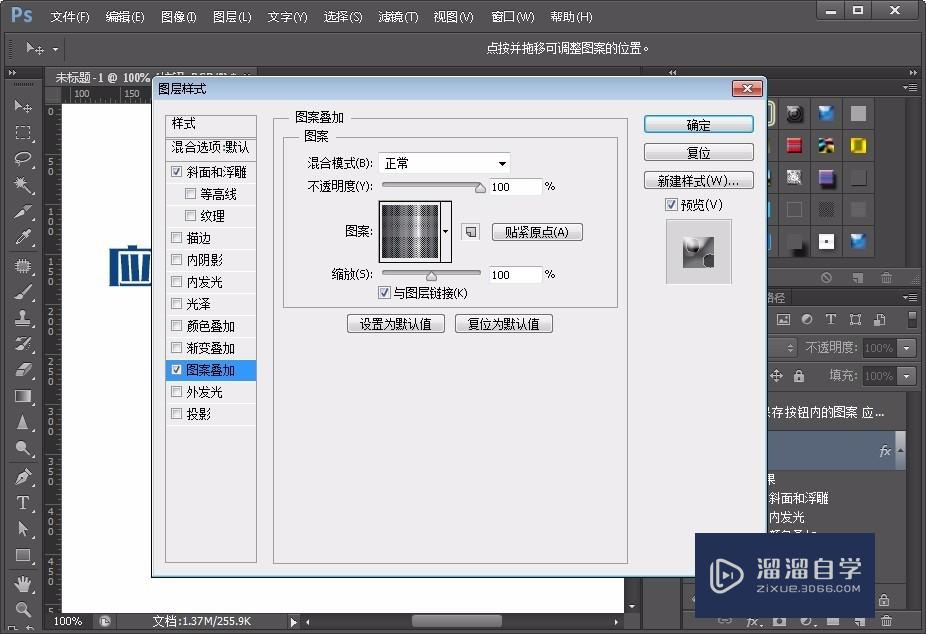This screenshot has height=634, width=926.
Task: Select the Eyedropper tool
Action: pos(23,237)
